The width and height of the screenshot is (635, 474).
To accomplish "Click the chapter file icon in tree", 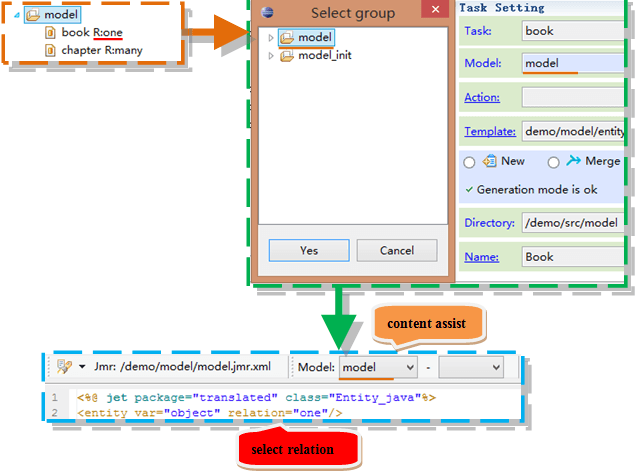I will pyautogui.click(x=50, y=50).
